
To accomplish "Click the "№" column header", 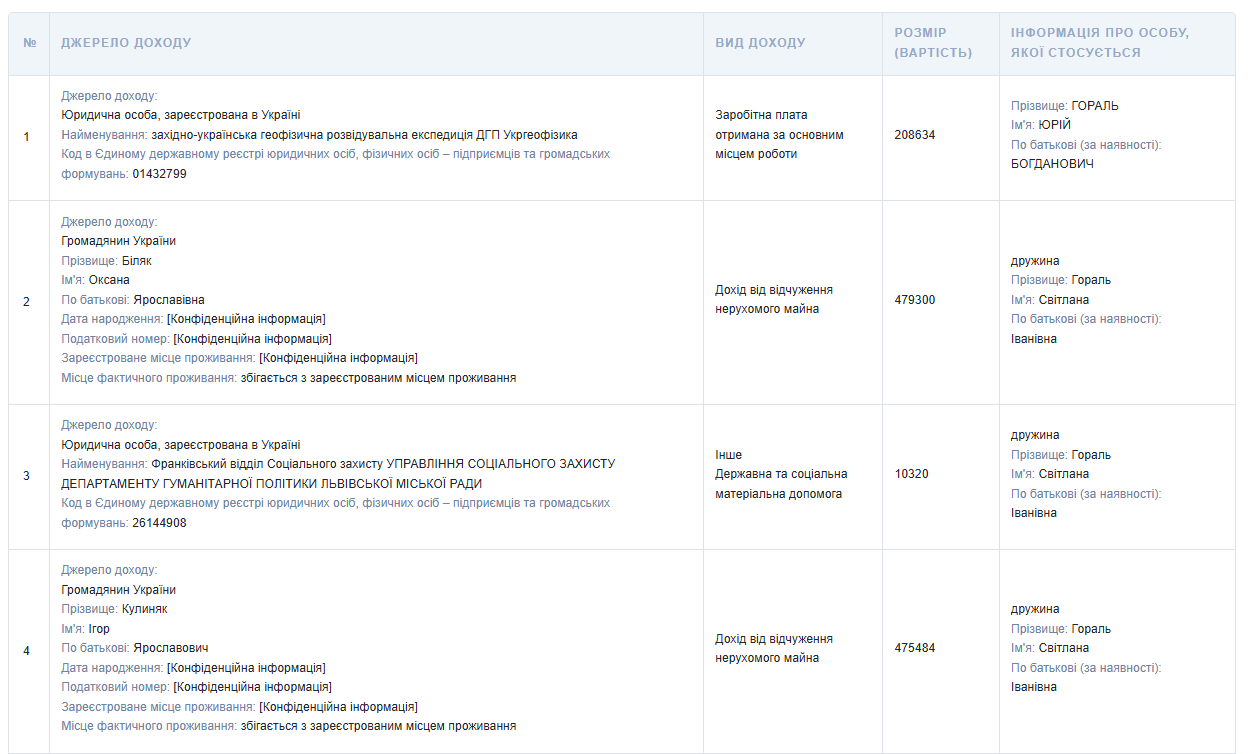I will 30,43.
